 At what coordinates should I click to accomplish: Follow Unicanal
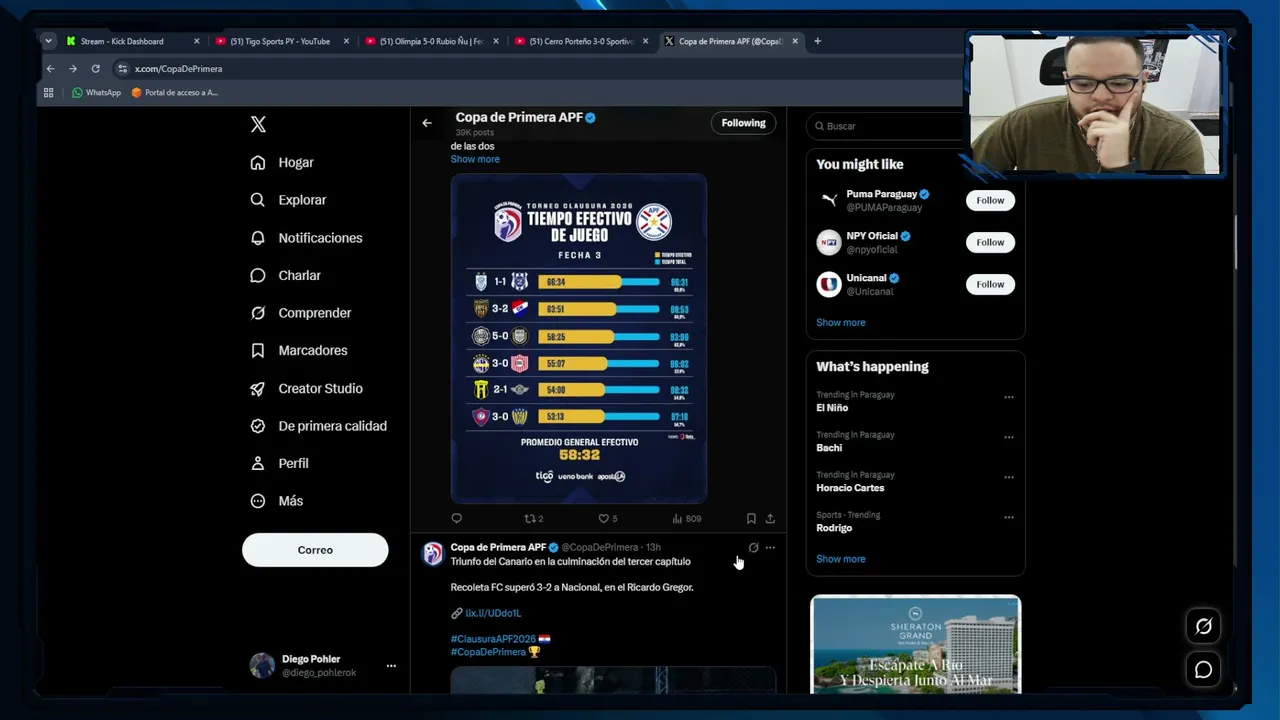[990, 284]
